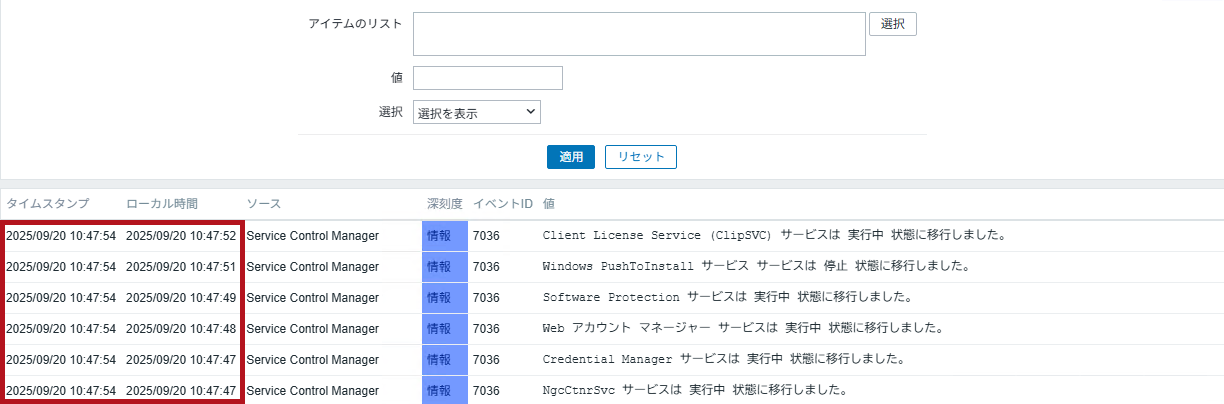Image resolution: width=1224 pixels, height=404 pixels.
Task: Click the イベントID column header
Action: coord(503,204)
